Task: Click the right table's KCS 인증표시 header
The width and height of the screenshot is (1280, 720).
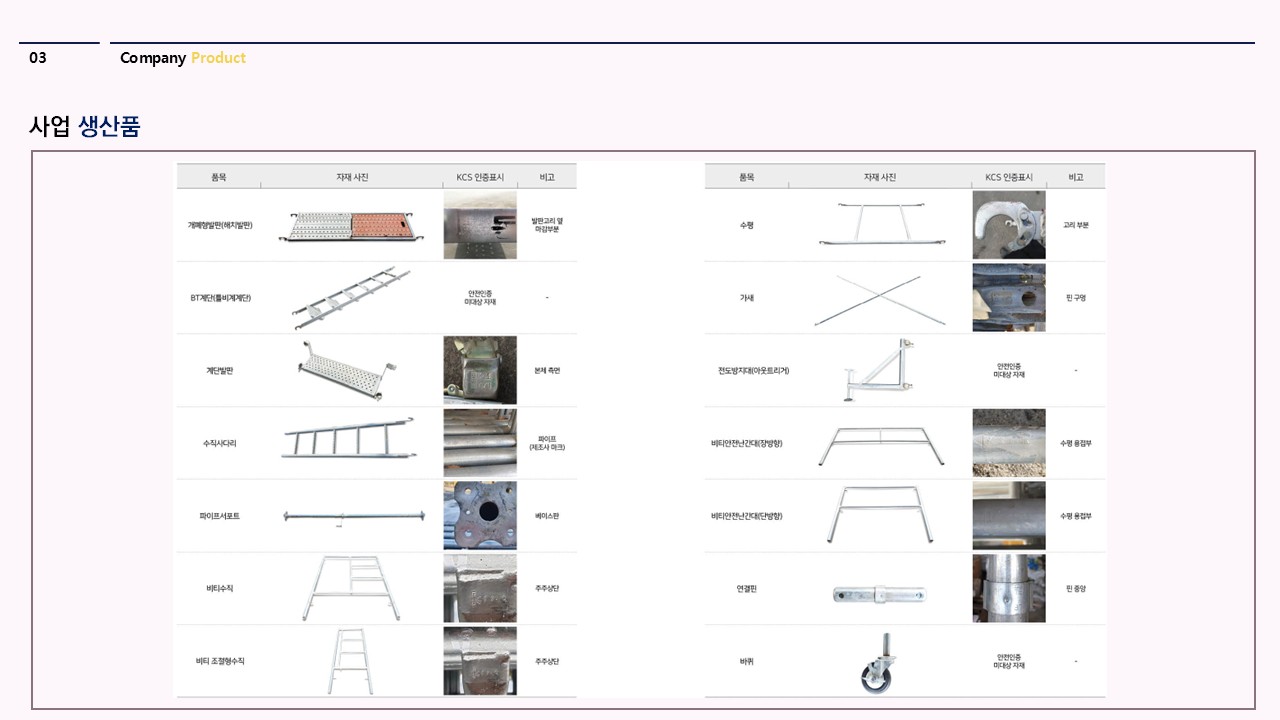Action: [1008, 177]
